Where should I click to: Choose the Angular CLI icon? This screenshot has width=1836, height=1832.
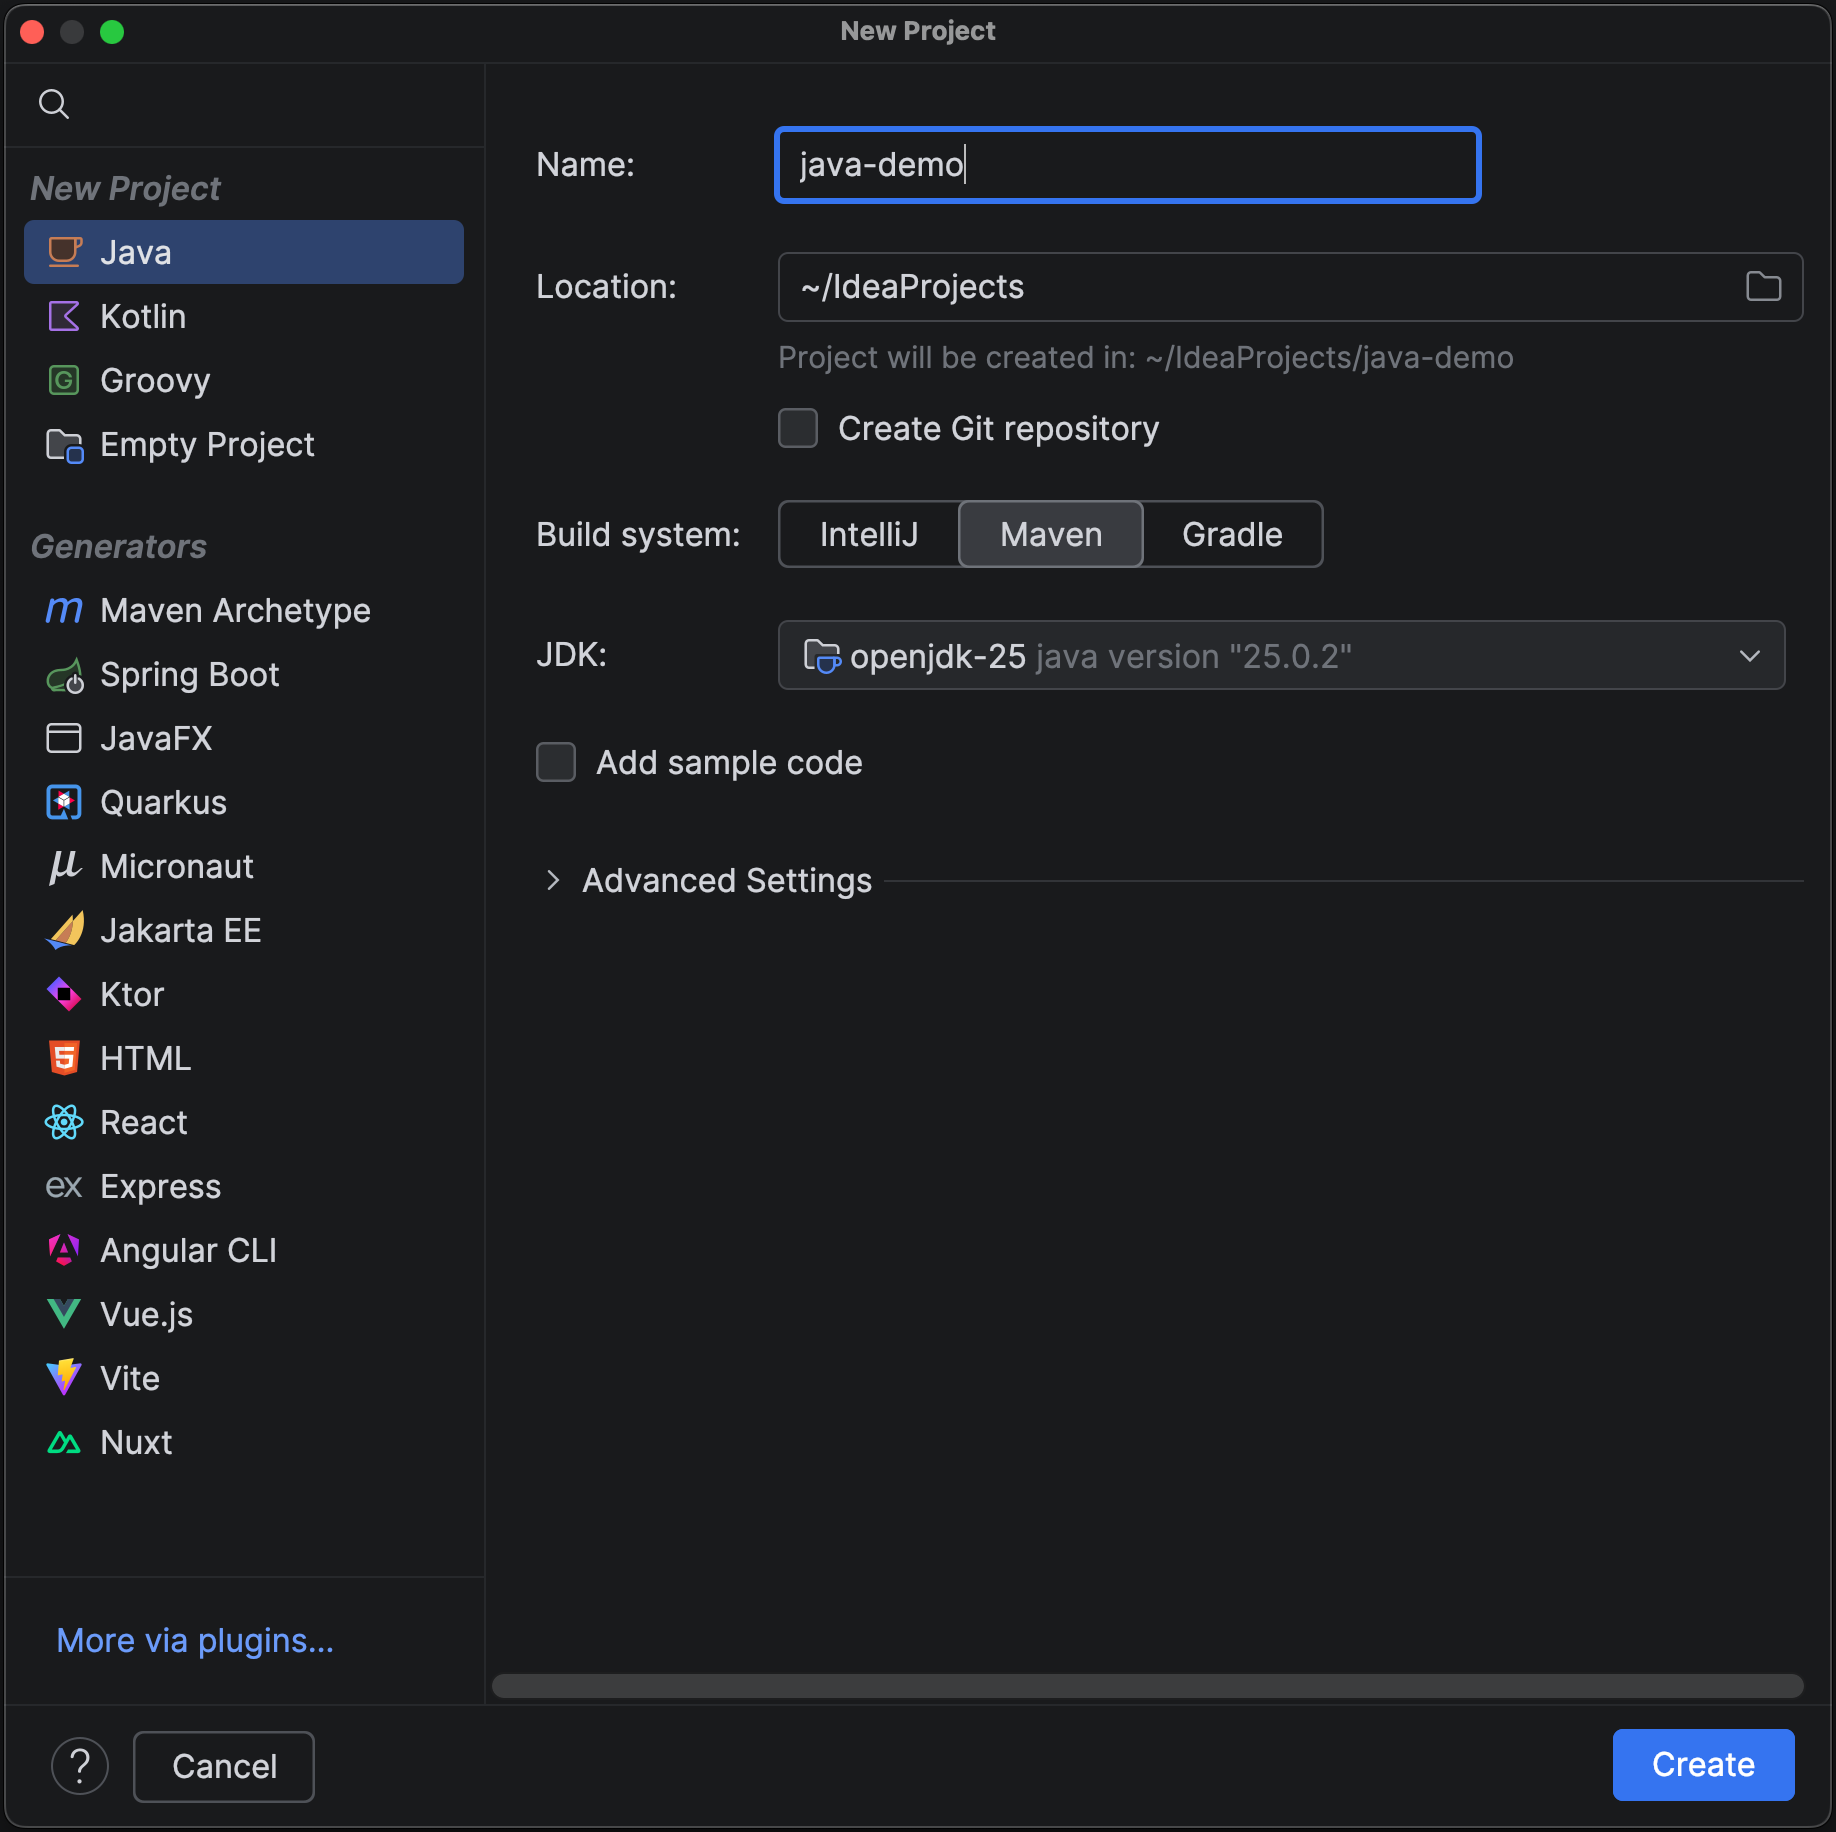[64, 1251]
